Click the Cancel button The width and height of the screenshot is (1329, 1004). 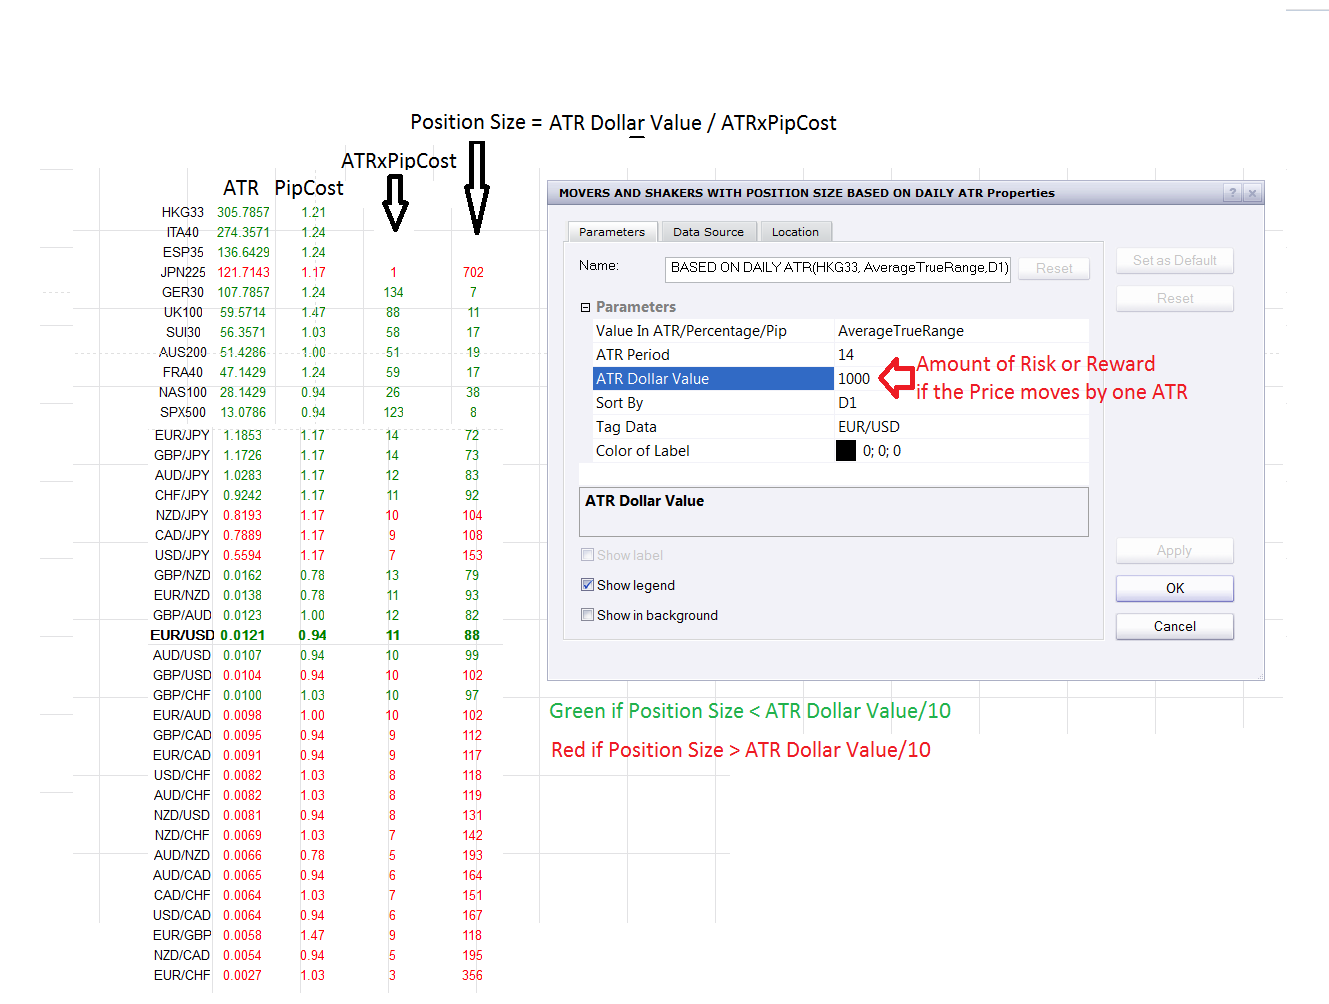coord(1175,626)
